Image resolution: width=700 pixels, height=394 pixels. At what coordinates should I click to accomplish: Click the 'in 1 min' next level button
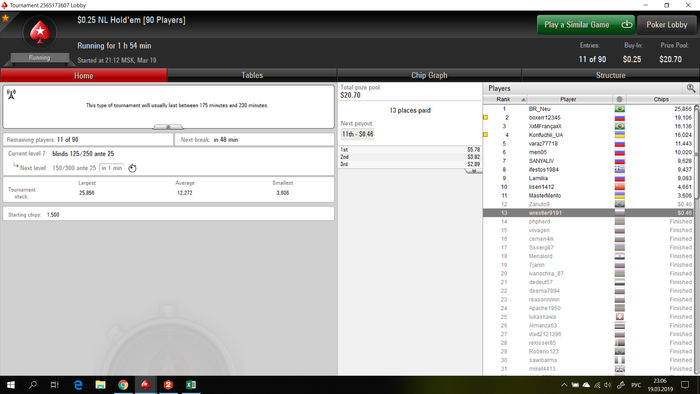click(x=112, y=168)
